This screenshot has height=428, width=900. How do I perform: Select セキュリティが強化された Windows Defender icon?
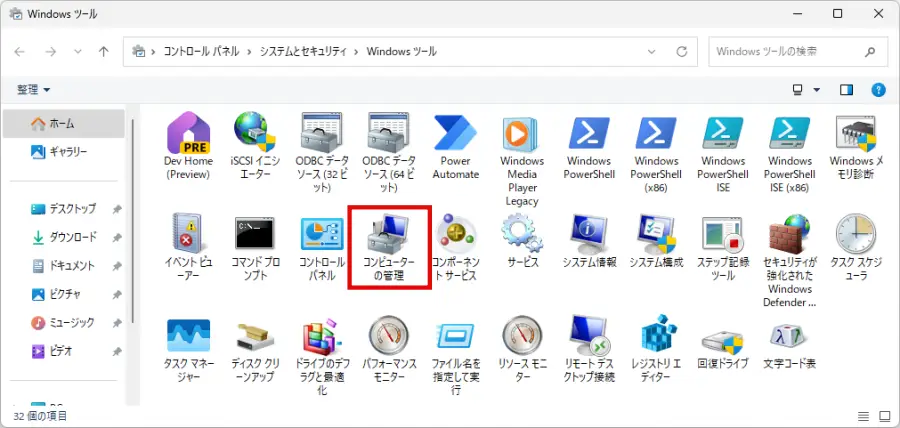coord(789,234)
